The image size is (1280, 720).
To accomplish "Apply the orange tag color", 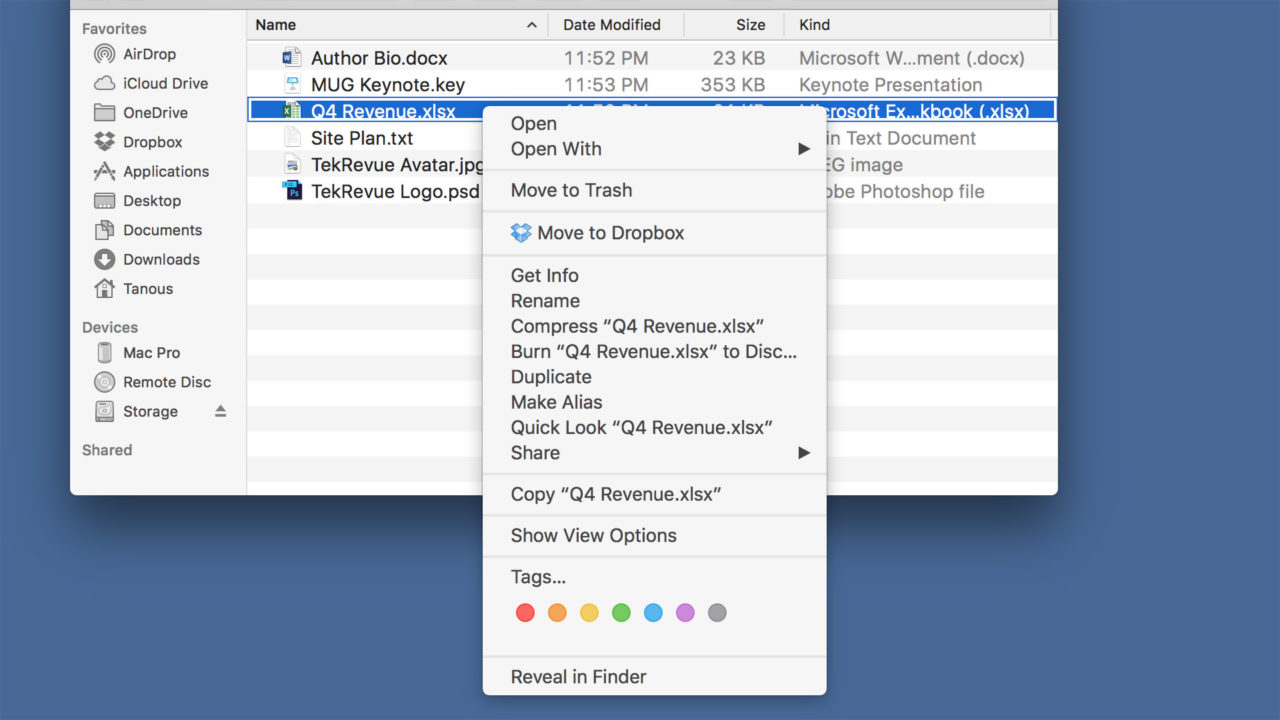I will point(557,613).
